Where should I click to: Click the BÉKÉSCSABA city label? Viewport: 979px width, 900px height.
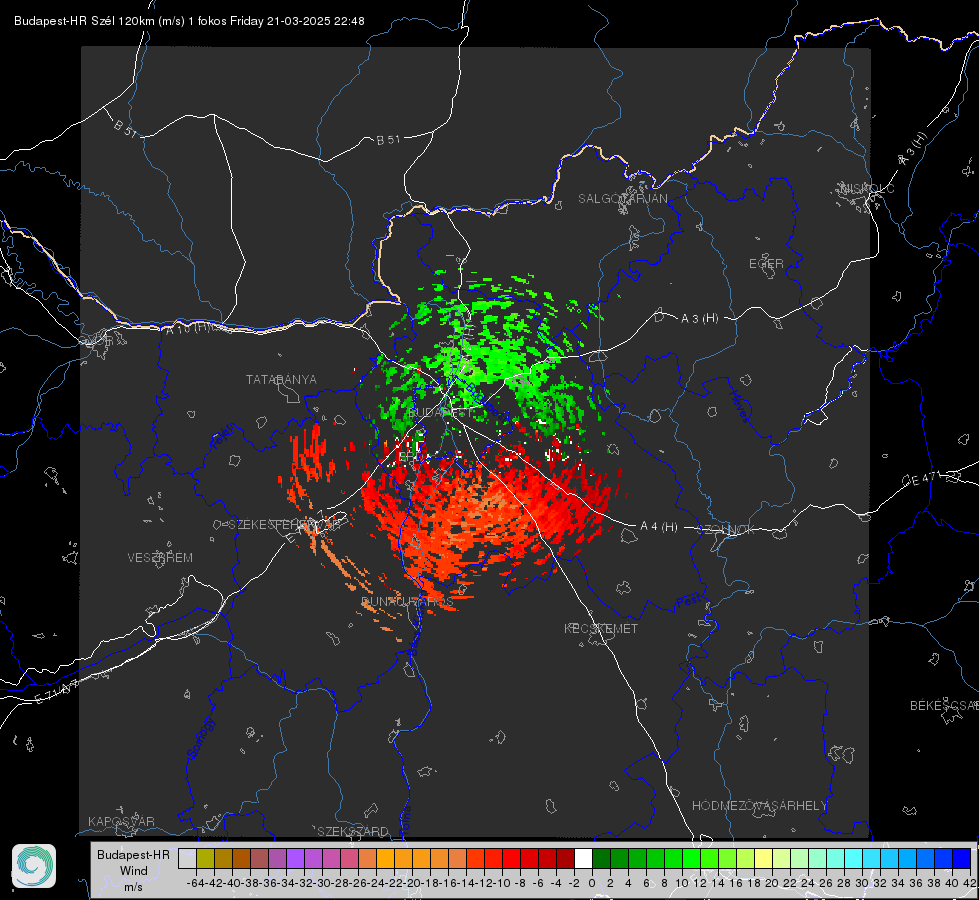click(944, 706)
